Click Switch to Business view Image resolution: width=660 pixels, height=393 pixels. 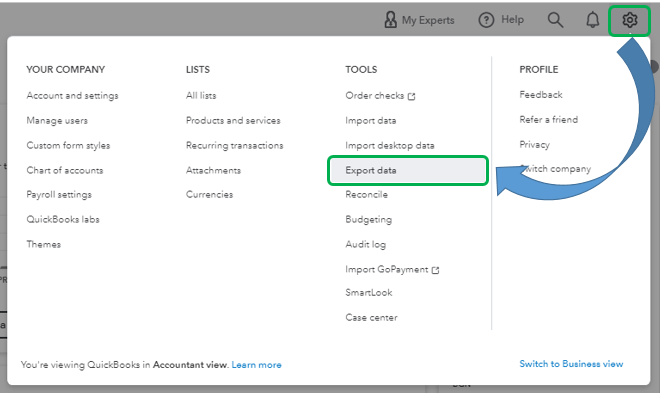click(571, 364)
